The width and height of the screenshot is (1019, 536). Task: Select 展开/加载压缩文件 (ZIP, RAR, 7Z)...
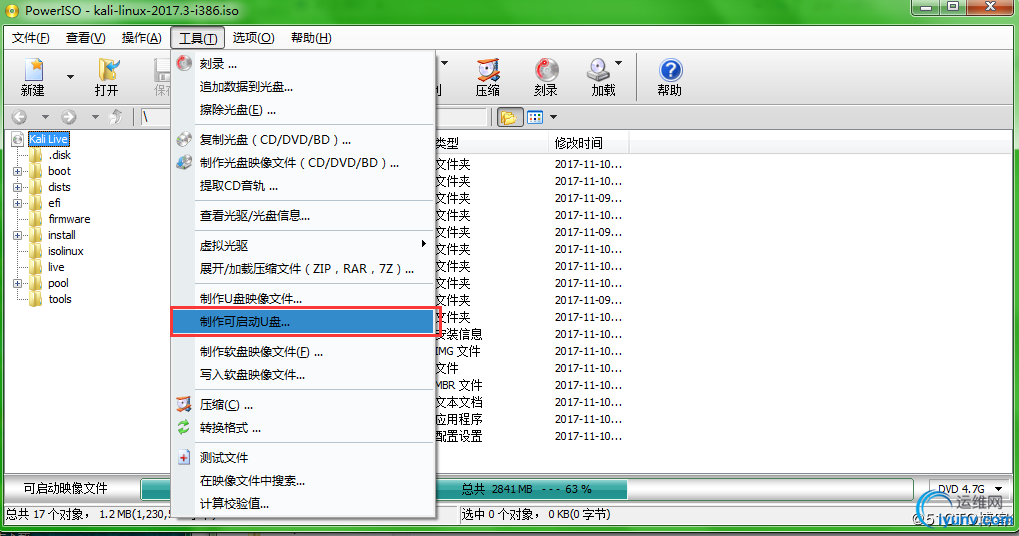pyautogui.click(x=303, y=268)
